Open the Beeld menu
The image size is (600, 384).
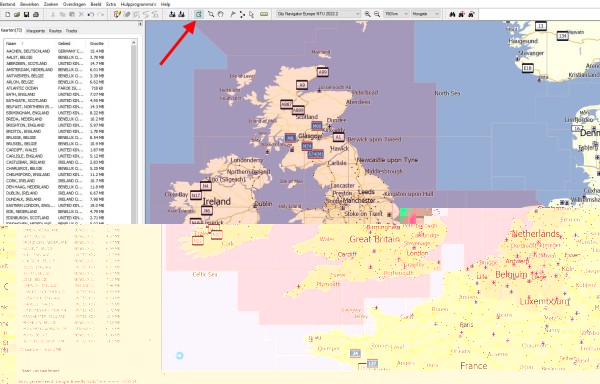pyautogui.click(x=96, y=4)
